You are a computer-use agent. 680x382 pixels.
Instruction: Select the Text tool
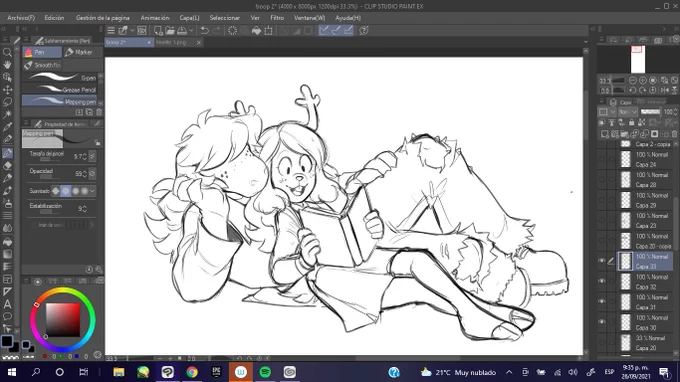pyautogui.click(x=7, y=304)
